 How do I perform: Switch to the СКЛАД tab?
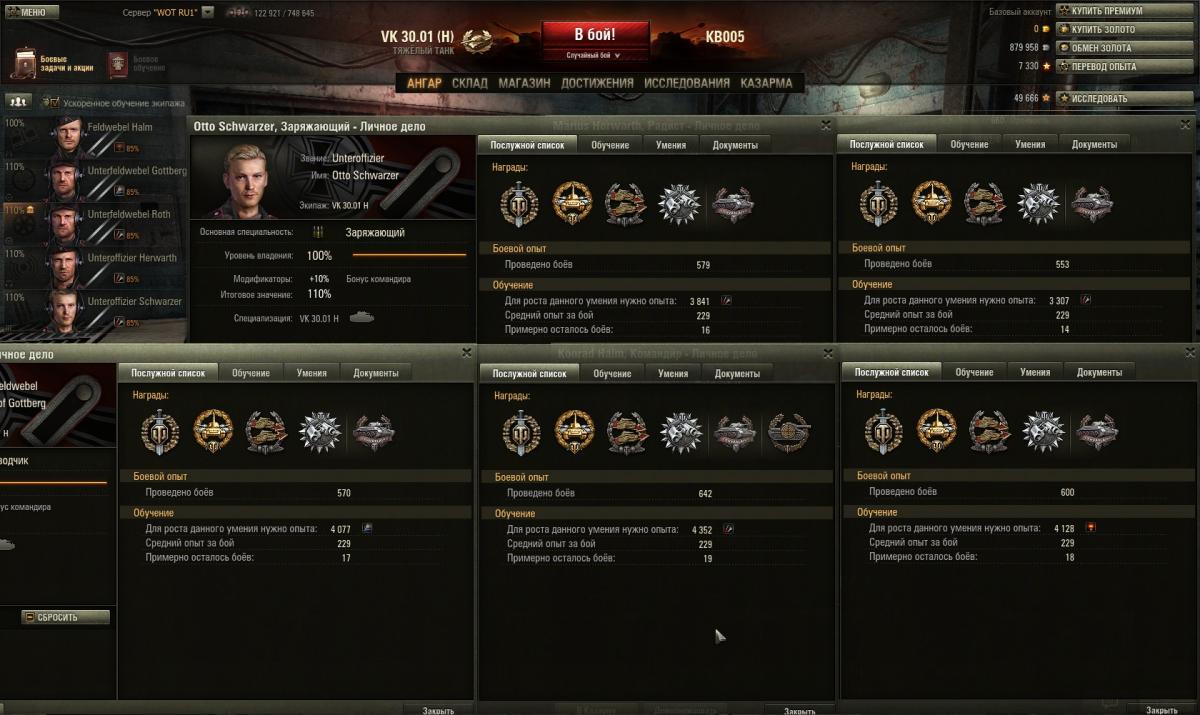pos(470,83)
